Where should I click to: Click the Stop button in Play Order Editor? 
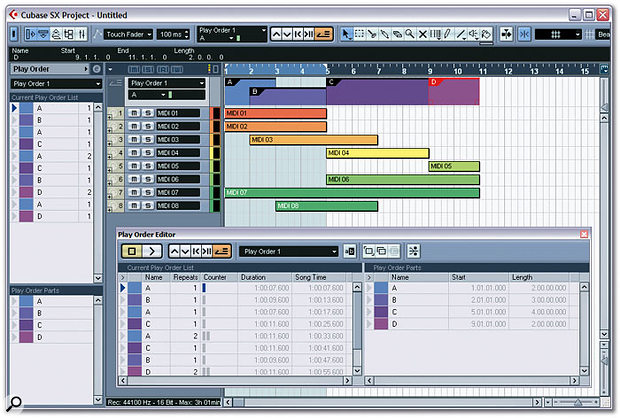tap(132, 251)
